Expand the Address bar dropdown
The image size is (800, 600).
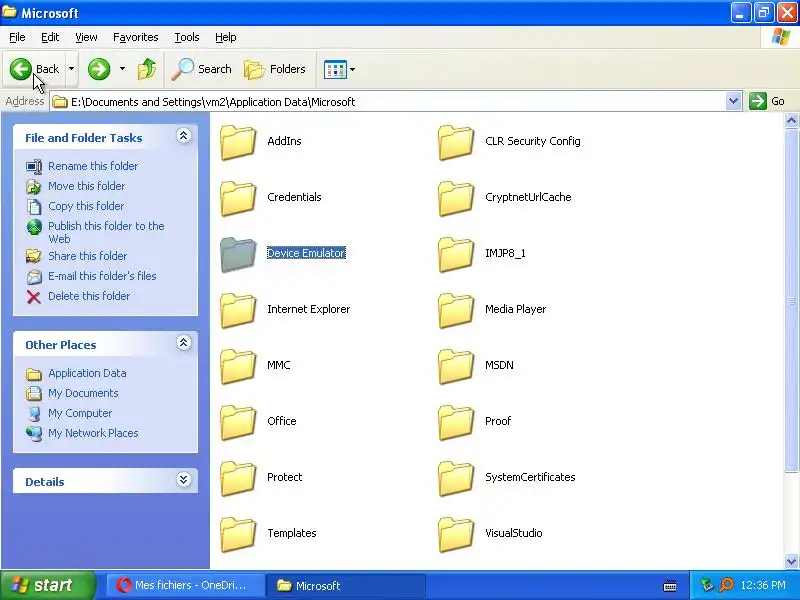[733, 102]
